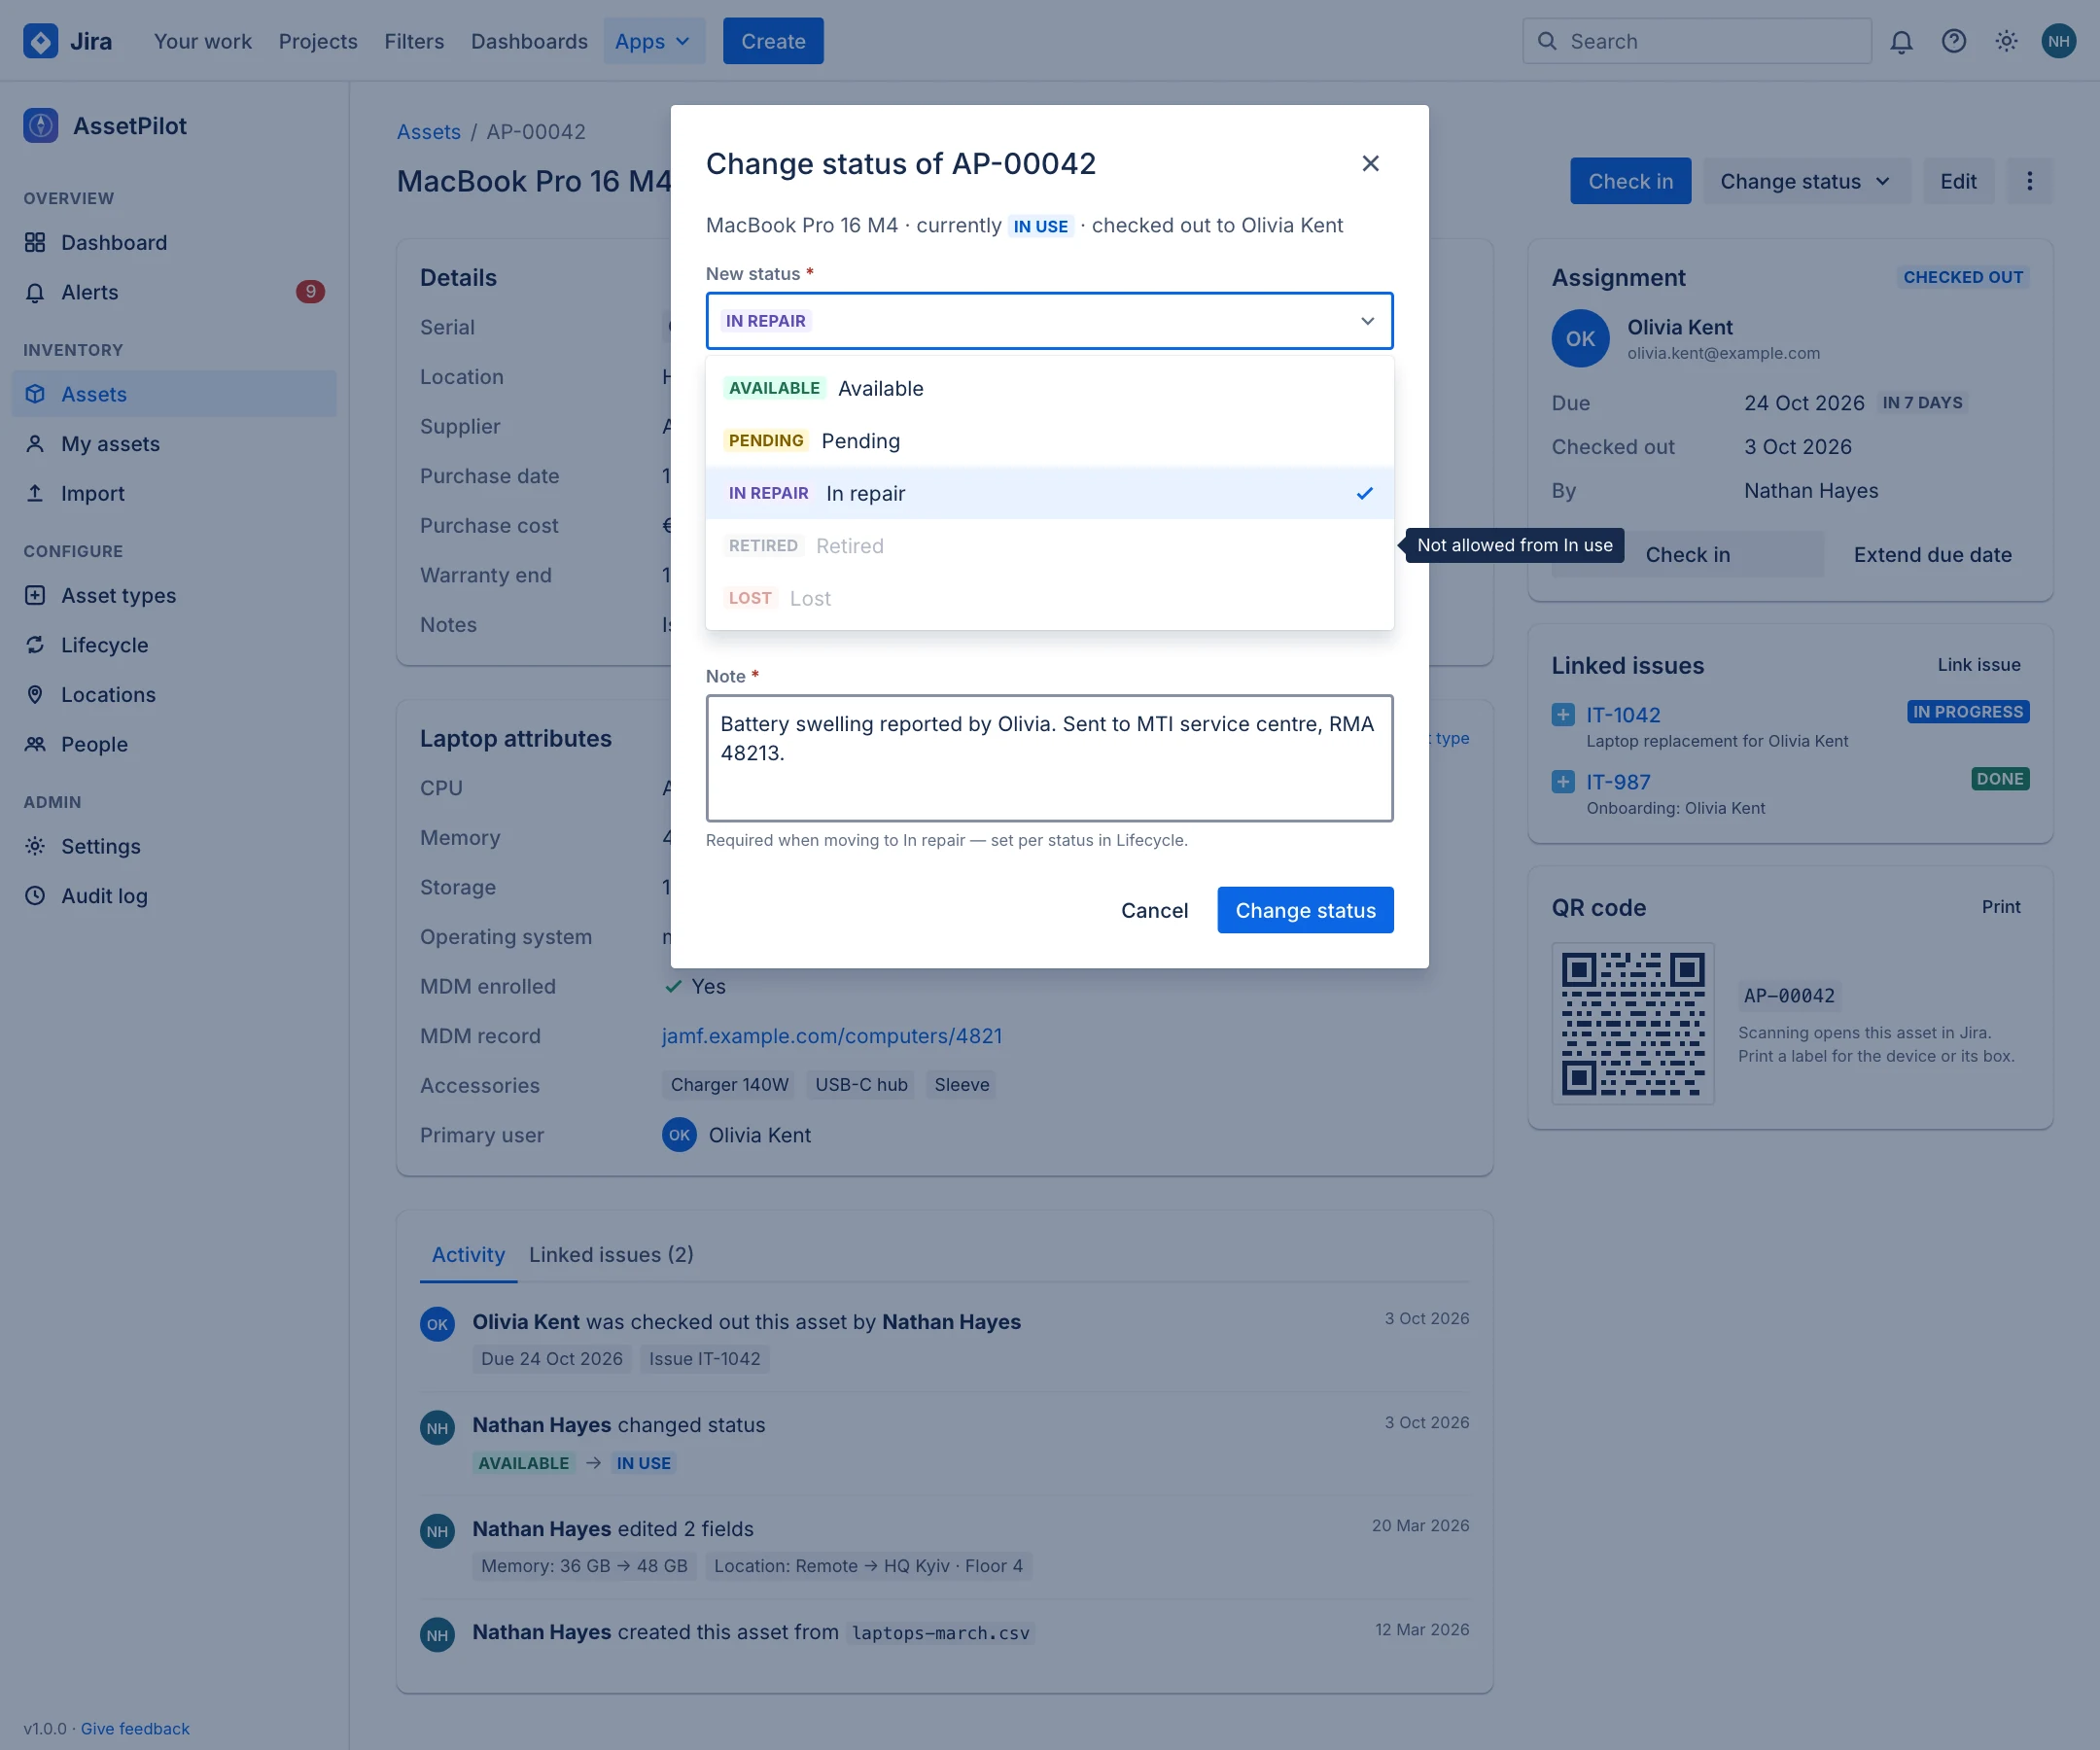Viewport: 2100px width, 1750px height.
Task: Click the Assets breadcrumb link
Action: (x=428, y=132)
